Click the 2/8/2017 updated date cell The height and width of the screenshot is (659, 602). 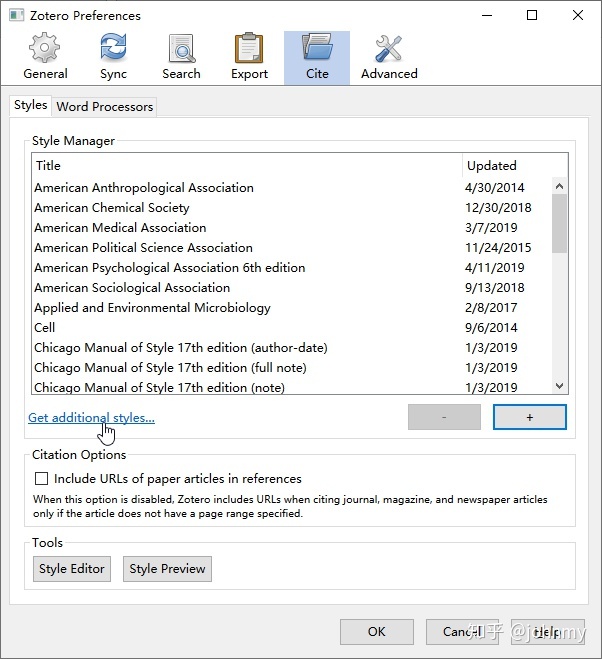(x=491, y=307)
